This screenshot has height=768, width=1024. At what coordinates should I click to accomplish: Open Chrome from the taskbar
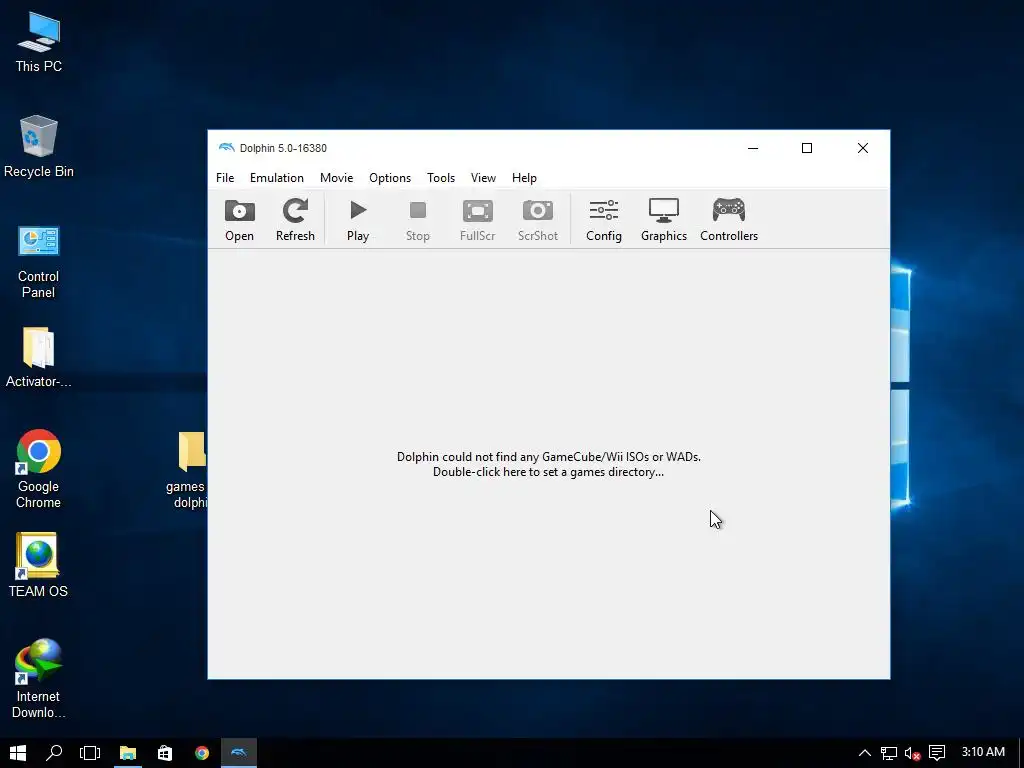click(x=202, y=753)
